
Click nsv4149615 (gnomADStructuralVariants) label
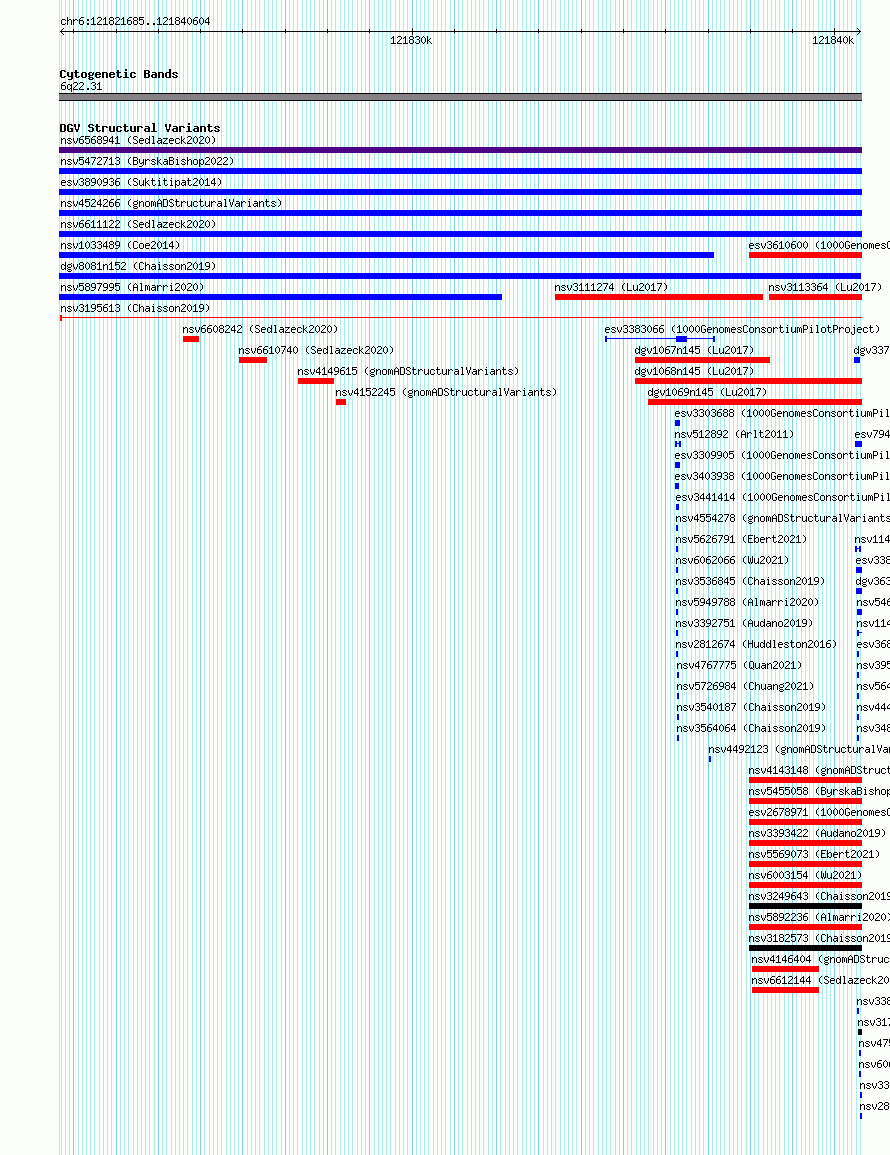(x=408, y=371)
